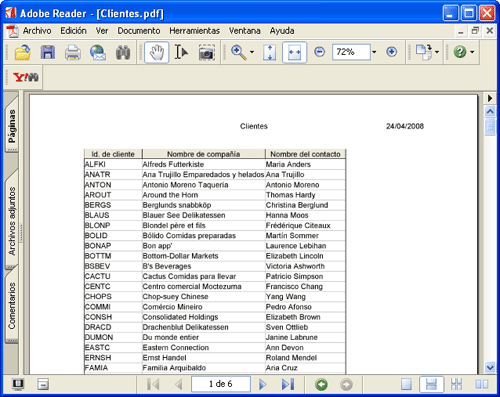Open the Ventana menu

coord(244,31)
